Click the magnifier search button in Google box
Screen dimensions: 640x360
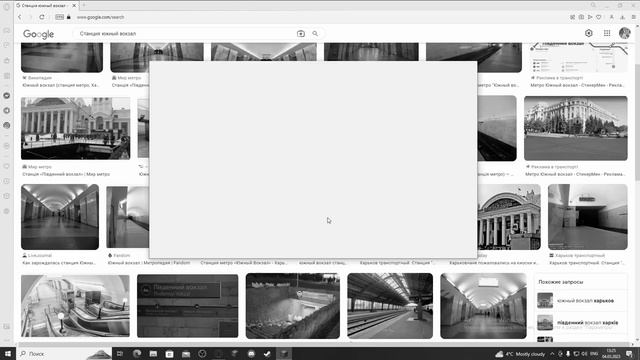315,34
